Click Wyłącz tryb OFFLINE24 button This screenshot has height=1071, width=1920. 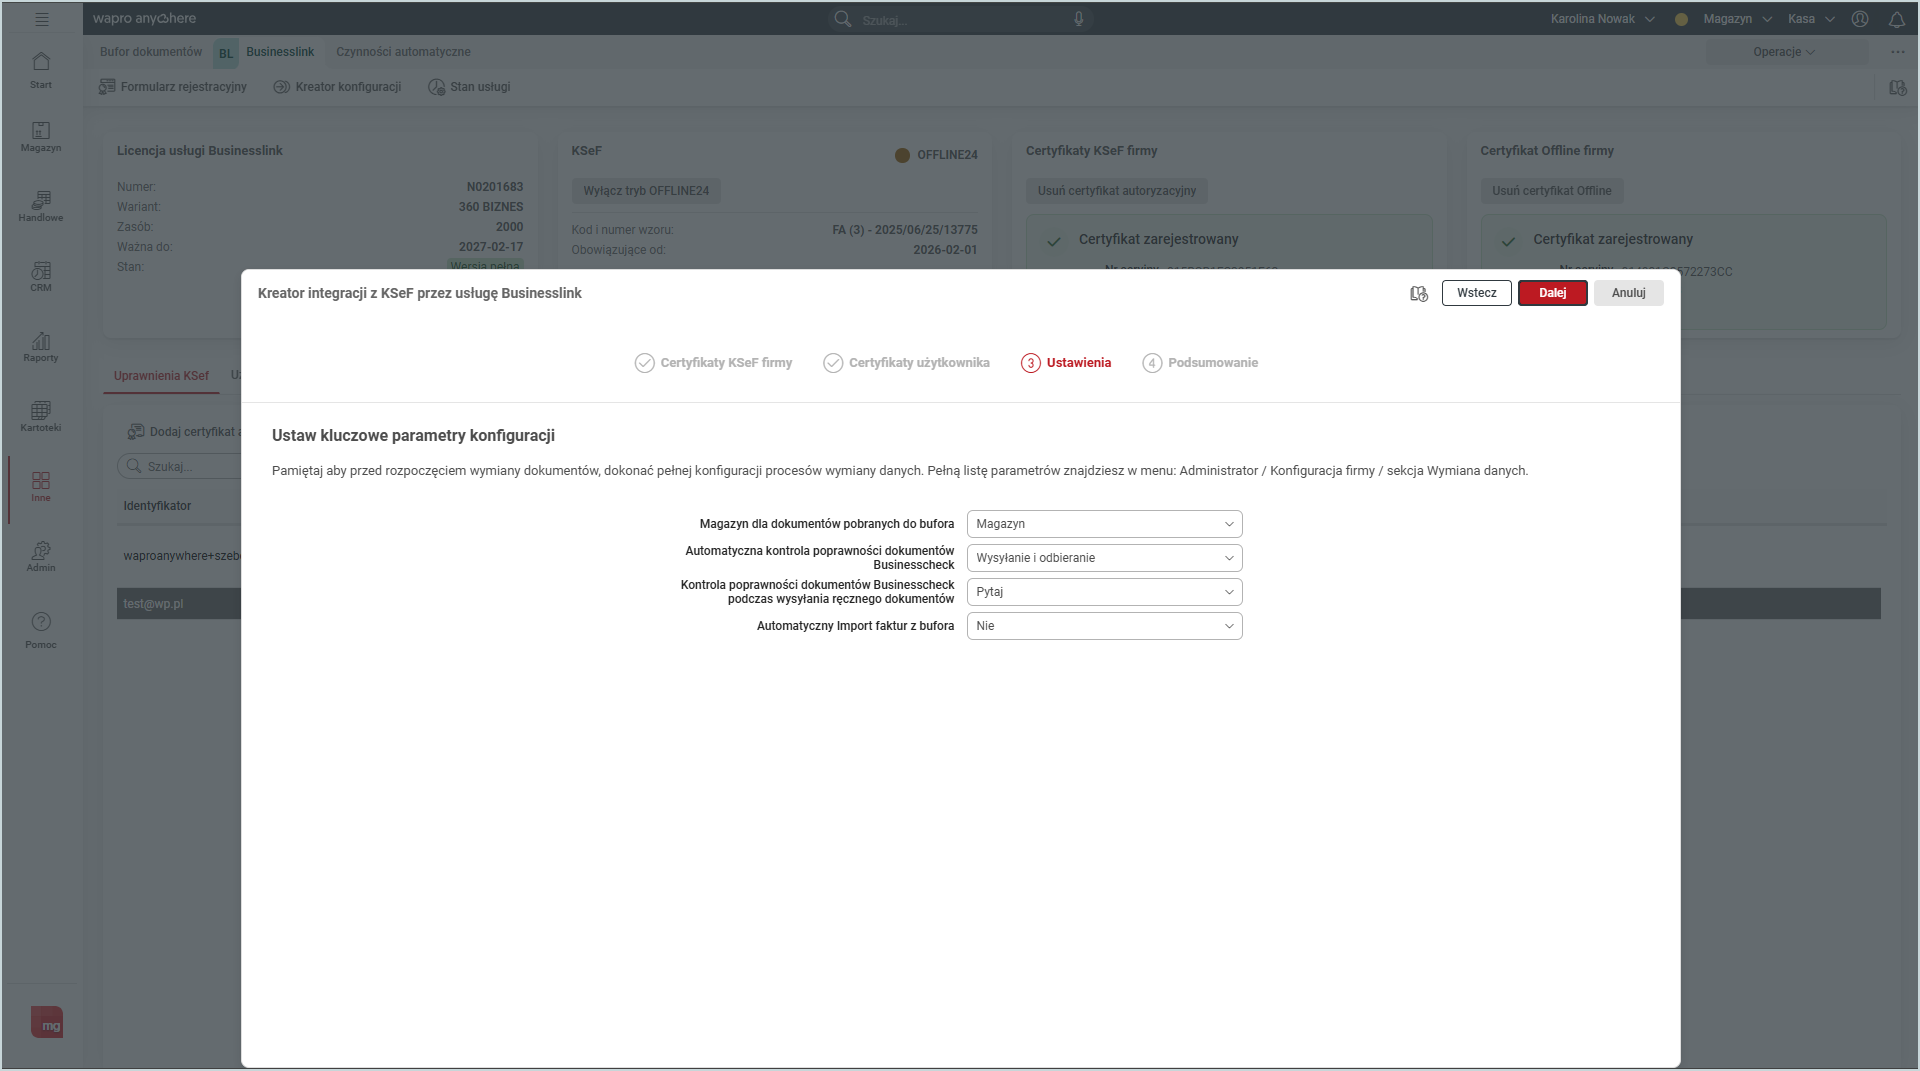click(x=646, y=191)
